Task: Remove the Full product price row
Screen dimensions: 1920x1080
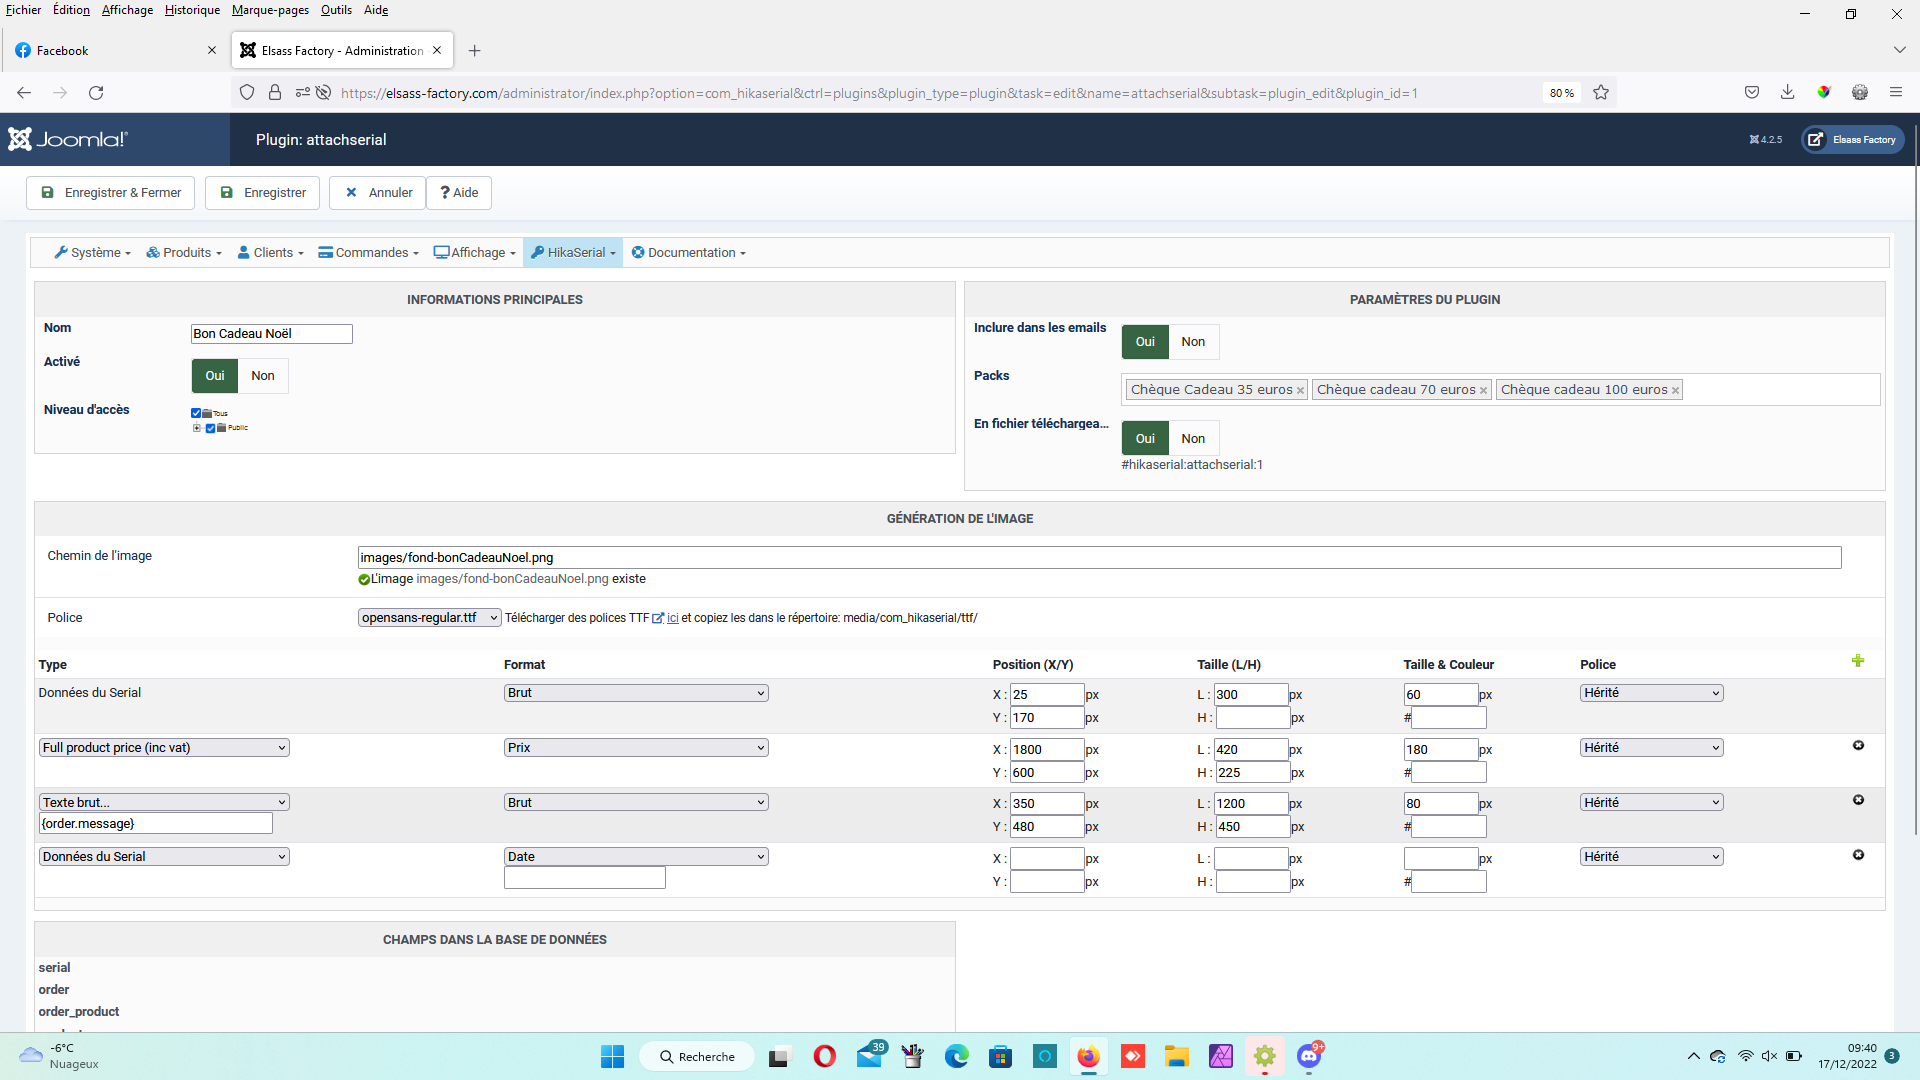Action: [x=1858, y=746]
